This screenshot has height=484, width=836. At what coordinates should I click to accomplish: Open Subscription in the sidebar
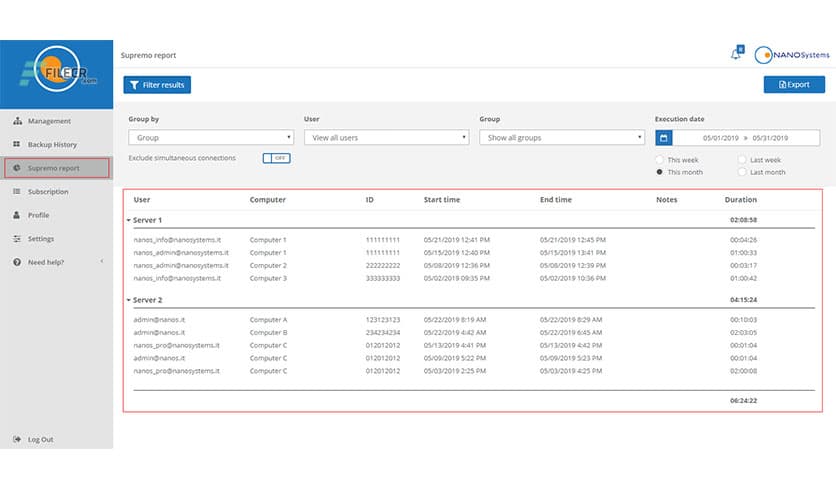coord(48,191)
